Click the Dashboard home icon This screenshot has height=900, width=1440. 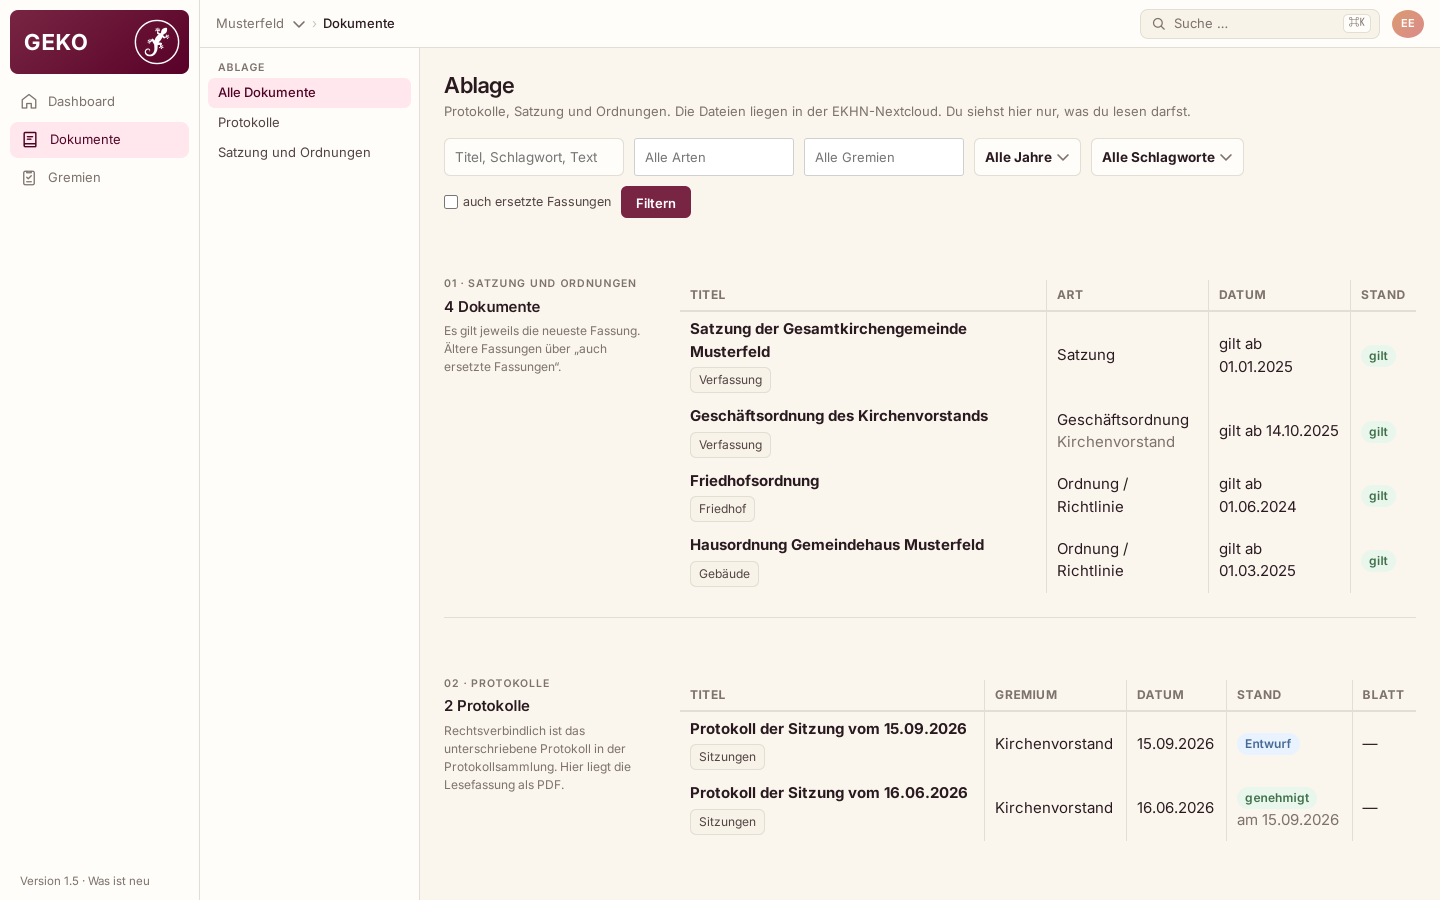[x=29, y=101]
